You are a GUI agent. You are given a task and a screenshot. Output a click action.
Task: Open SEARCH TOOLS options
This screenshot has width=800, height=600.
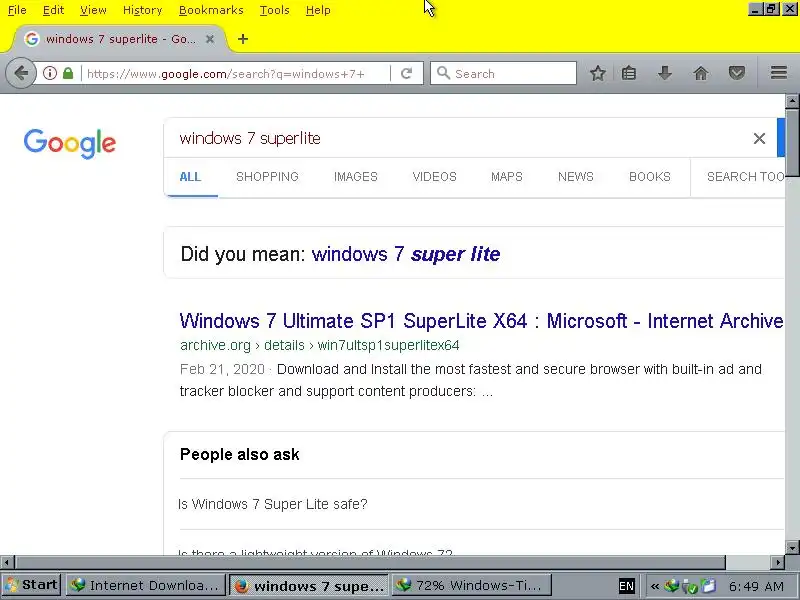tap(745, 177)
